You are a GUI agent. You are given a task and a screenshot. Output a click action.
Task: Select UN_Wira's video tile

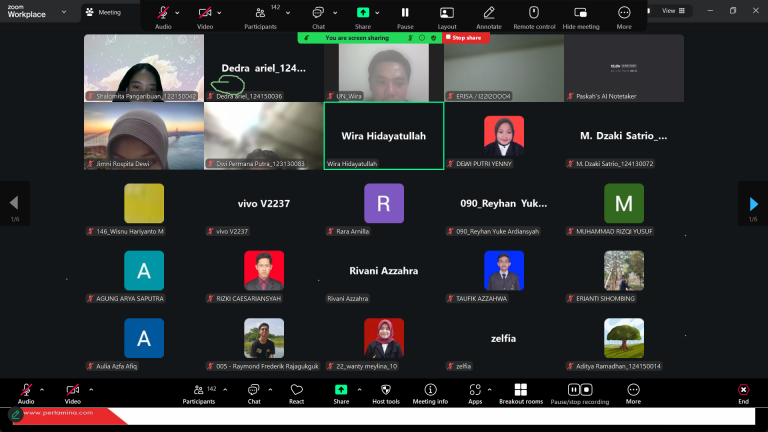click(x=384, y=68)
